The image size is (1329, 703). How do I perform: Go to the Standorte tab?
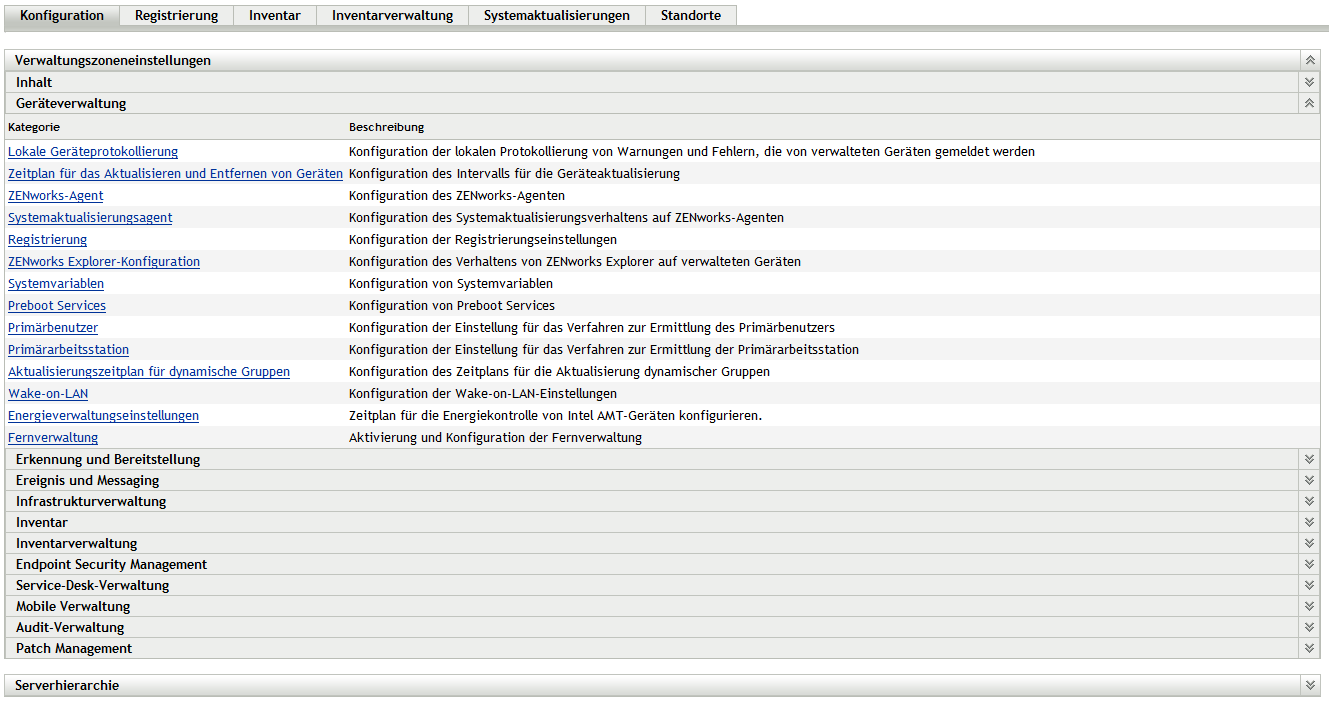[690, 15]
